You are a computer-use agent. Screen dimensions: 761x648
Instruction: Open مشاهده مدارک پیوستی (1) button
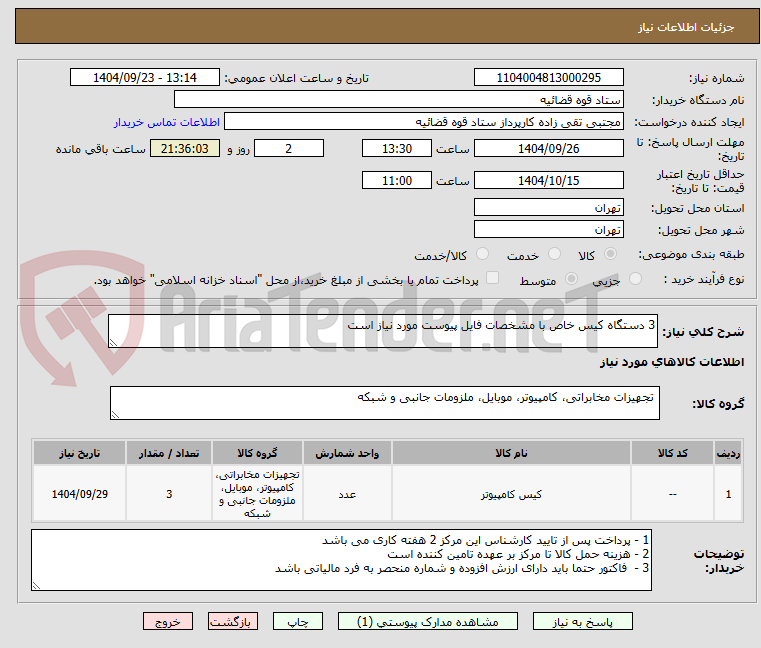(x=428, y=621)
